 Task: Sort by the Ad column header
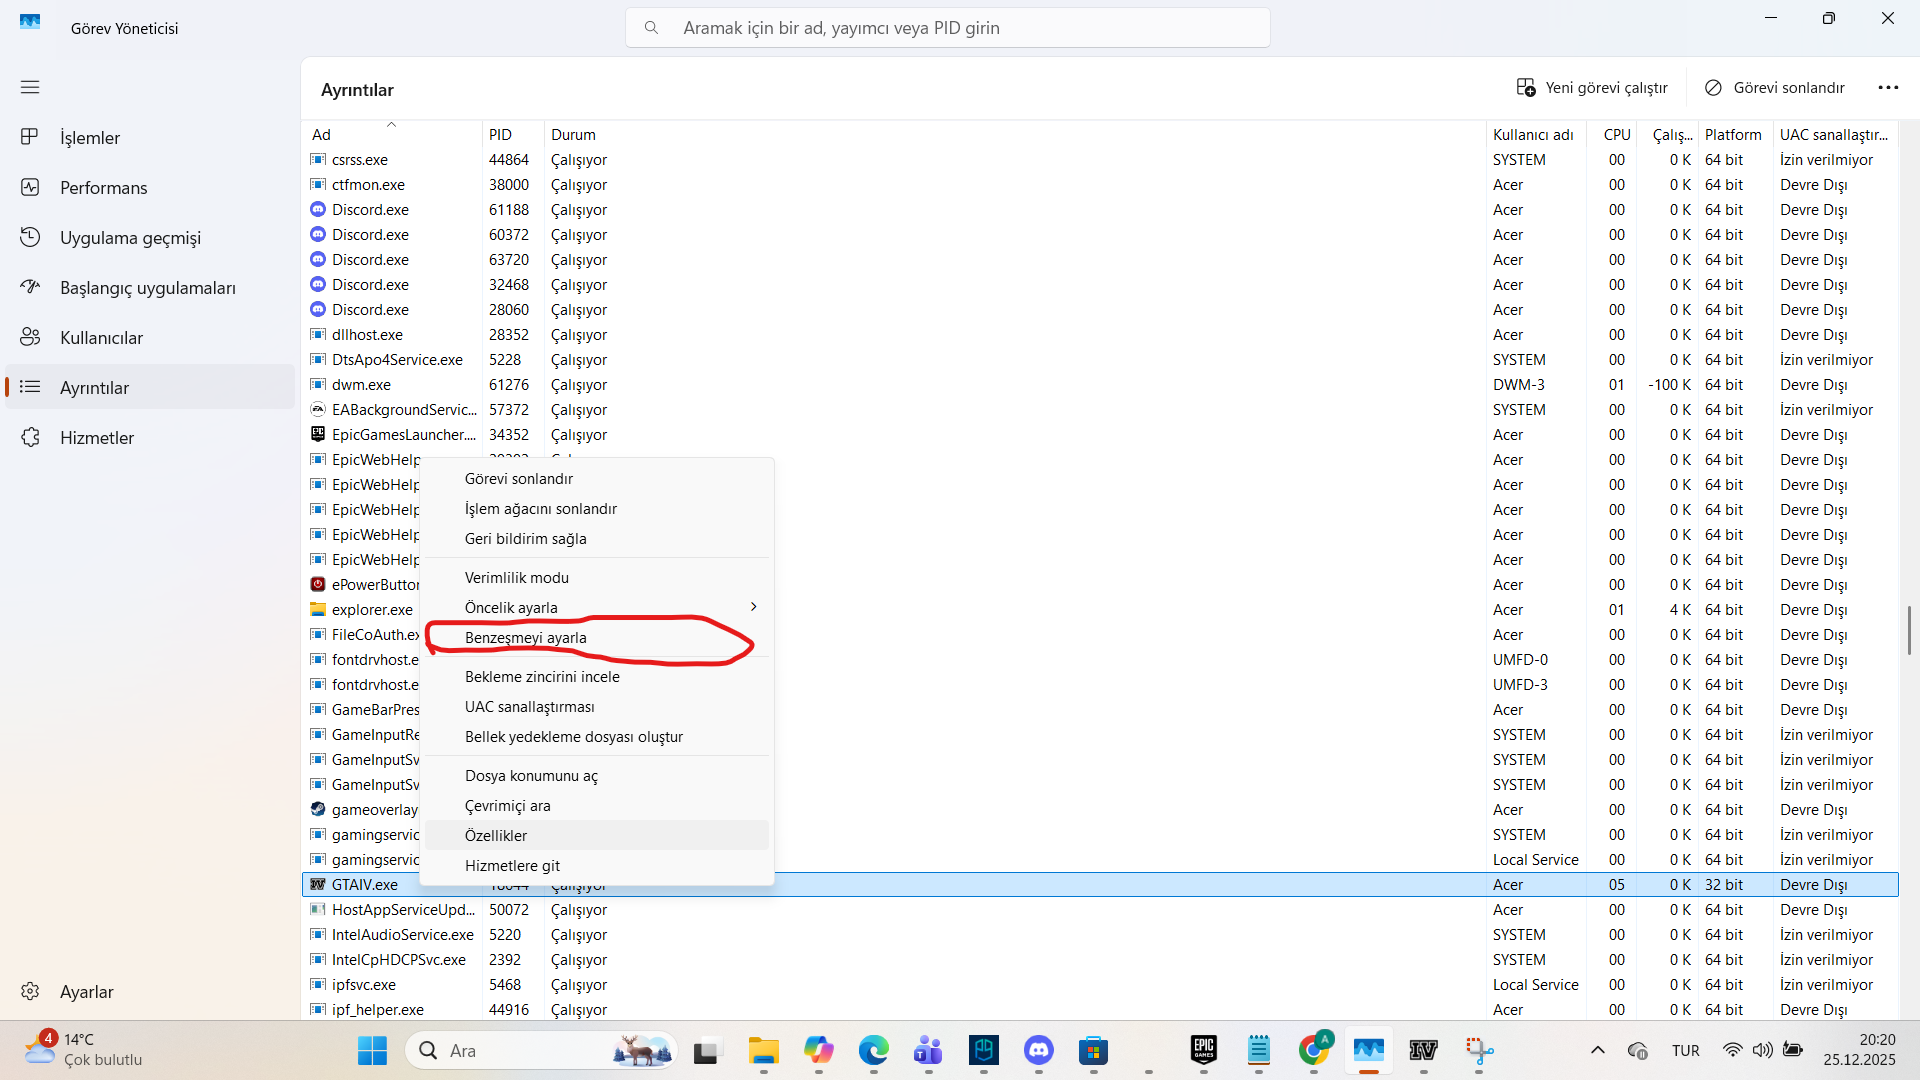[x=392, y=134]
